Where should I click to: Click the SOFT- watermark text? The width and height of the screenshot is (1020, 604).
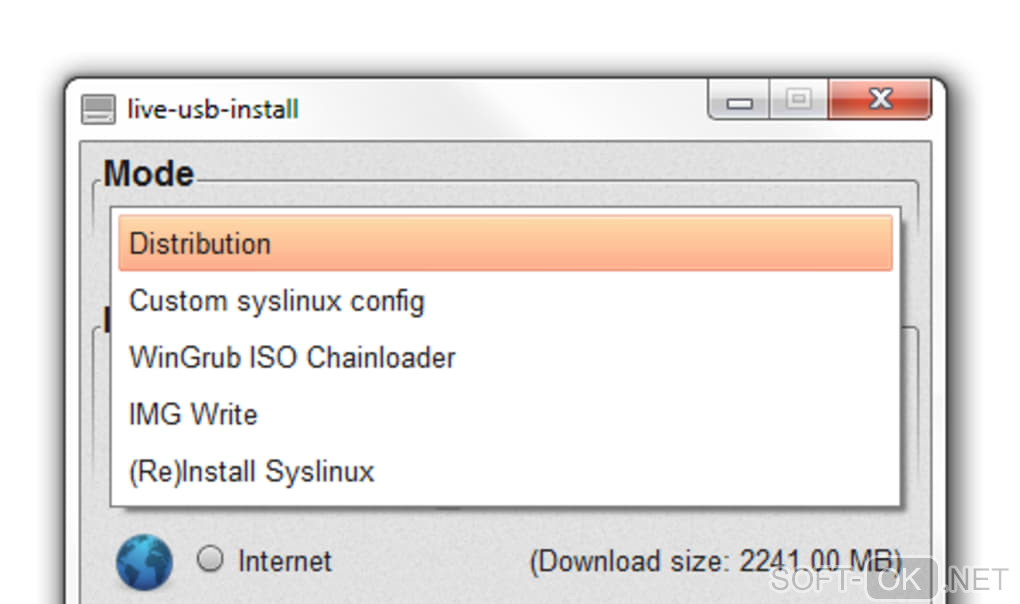815,579
